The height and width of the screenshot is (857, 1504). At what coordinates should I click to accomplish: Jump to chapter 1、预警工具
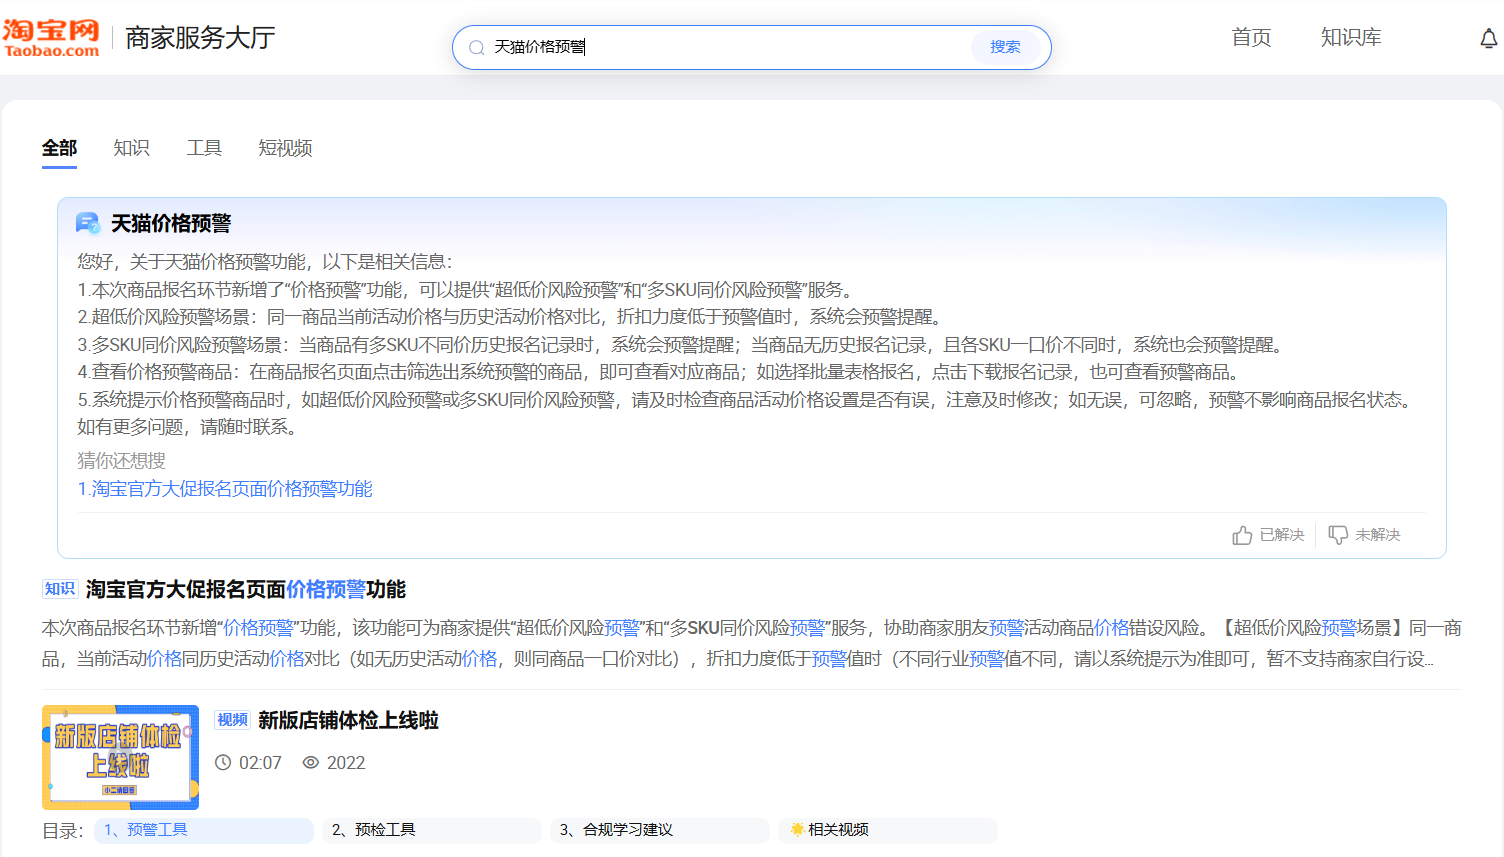pyautogui.click(x=204, y=830)
